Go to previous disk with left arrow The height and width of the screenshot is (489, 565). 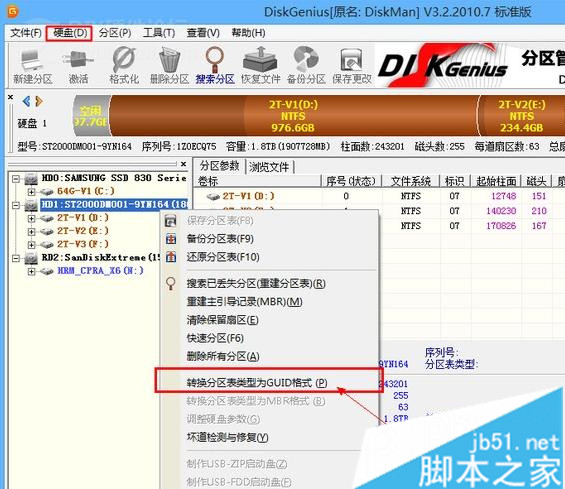(x=26, y=101)
